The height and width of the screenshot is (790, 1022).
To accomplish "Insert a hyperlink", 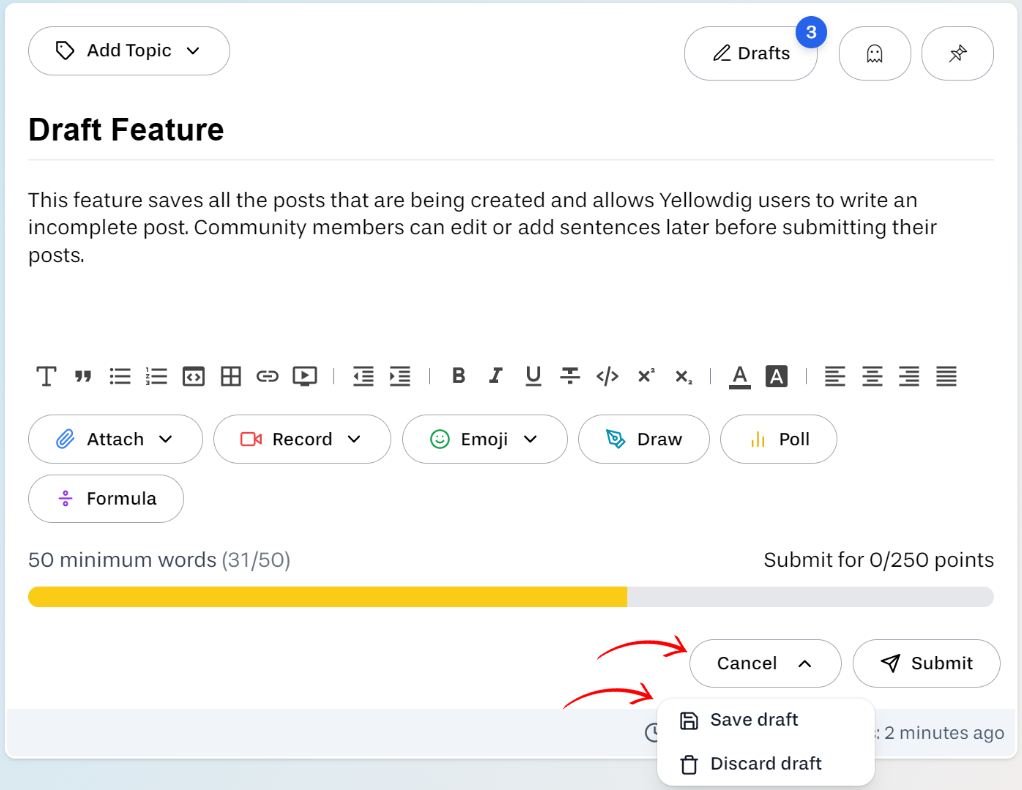I will 267,376.
